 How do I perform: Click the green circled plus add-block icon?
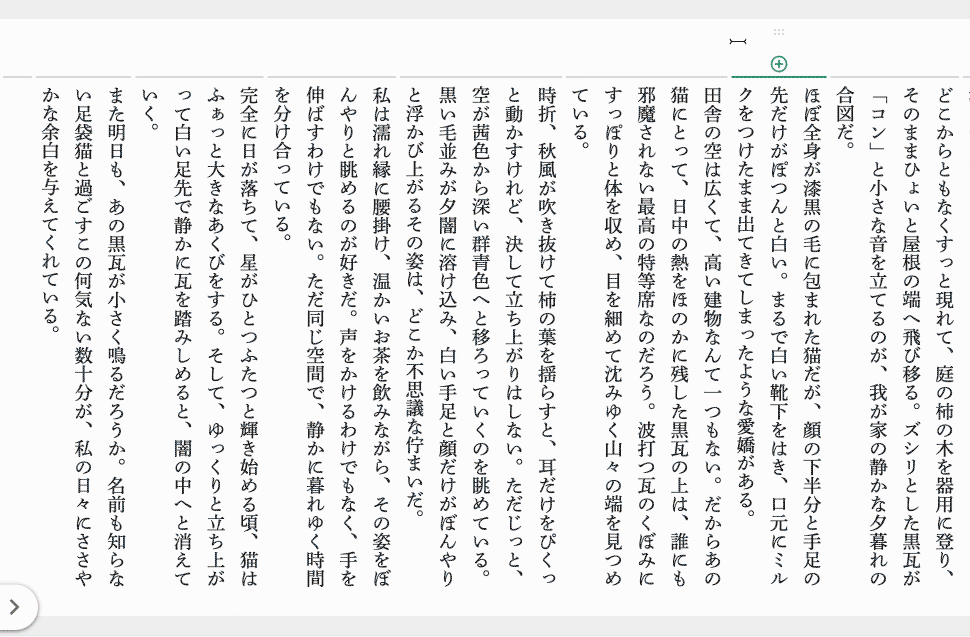coord(779,64)
